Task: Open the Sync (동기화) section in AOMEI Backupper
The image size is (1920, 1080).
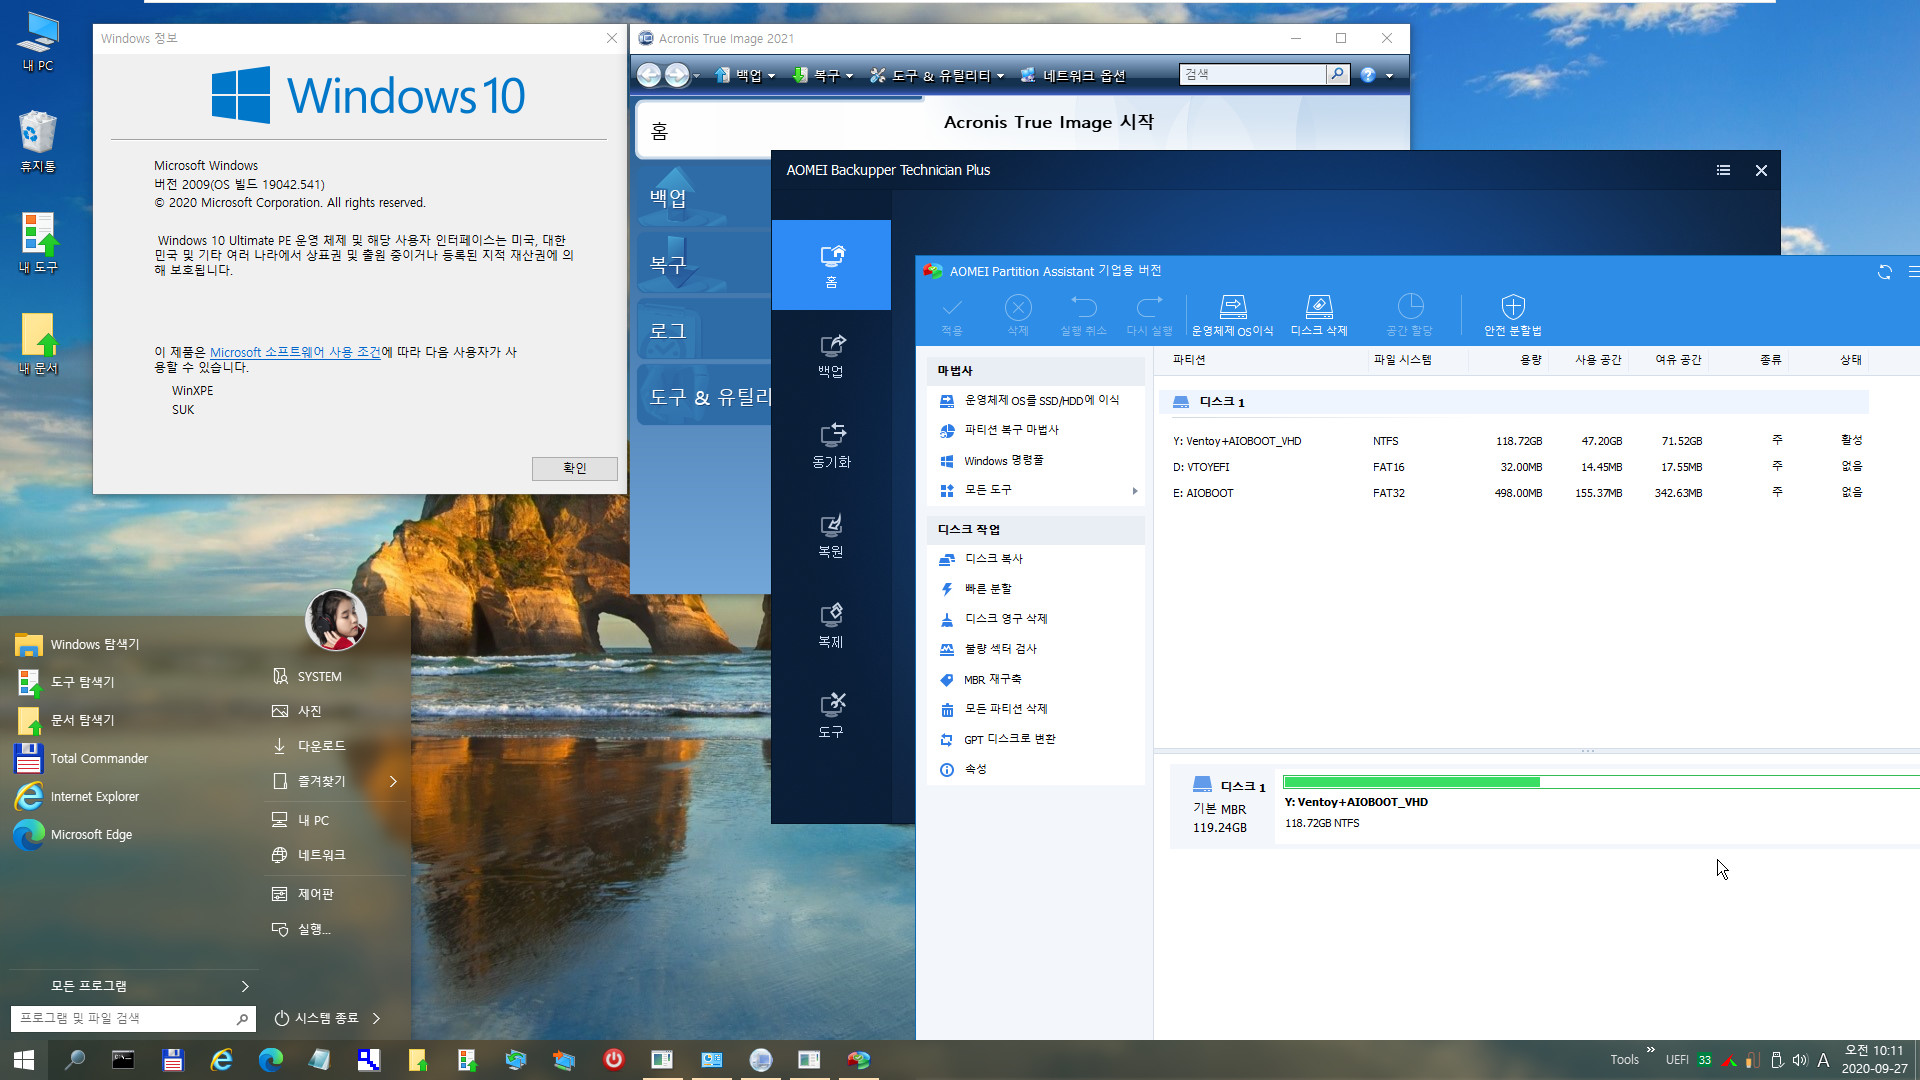Action: tap(831, 445)
